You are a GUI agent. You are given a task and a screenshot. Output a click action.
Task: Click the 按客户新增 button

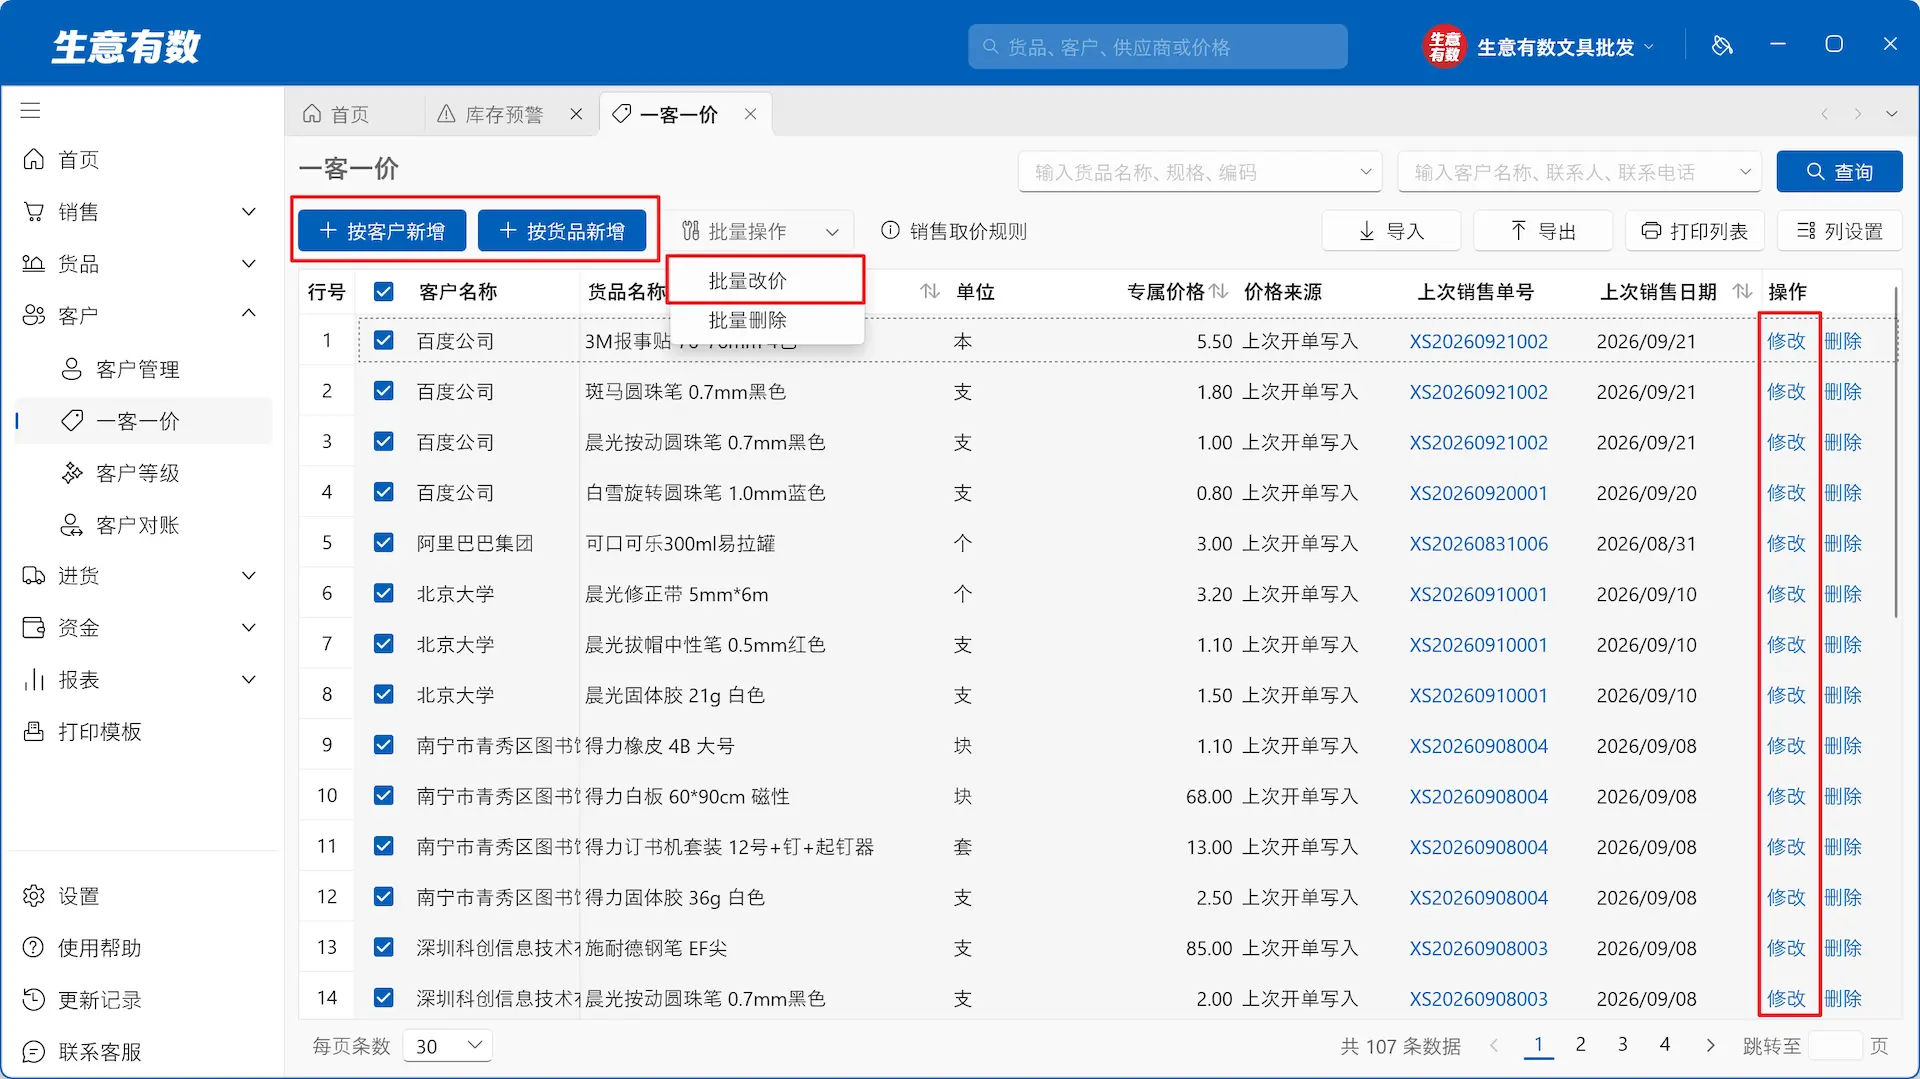coord(382,232)
